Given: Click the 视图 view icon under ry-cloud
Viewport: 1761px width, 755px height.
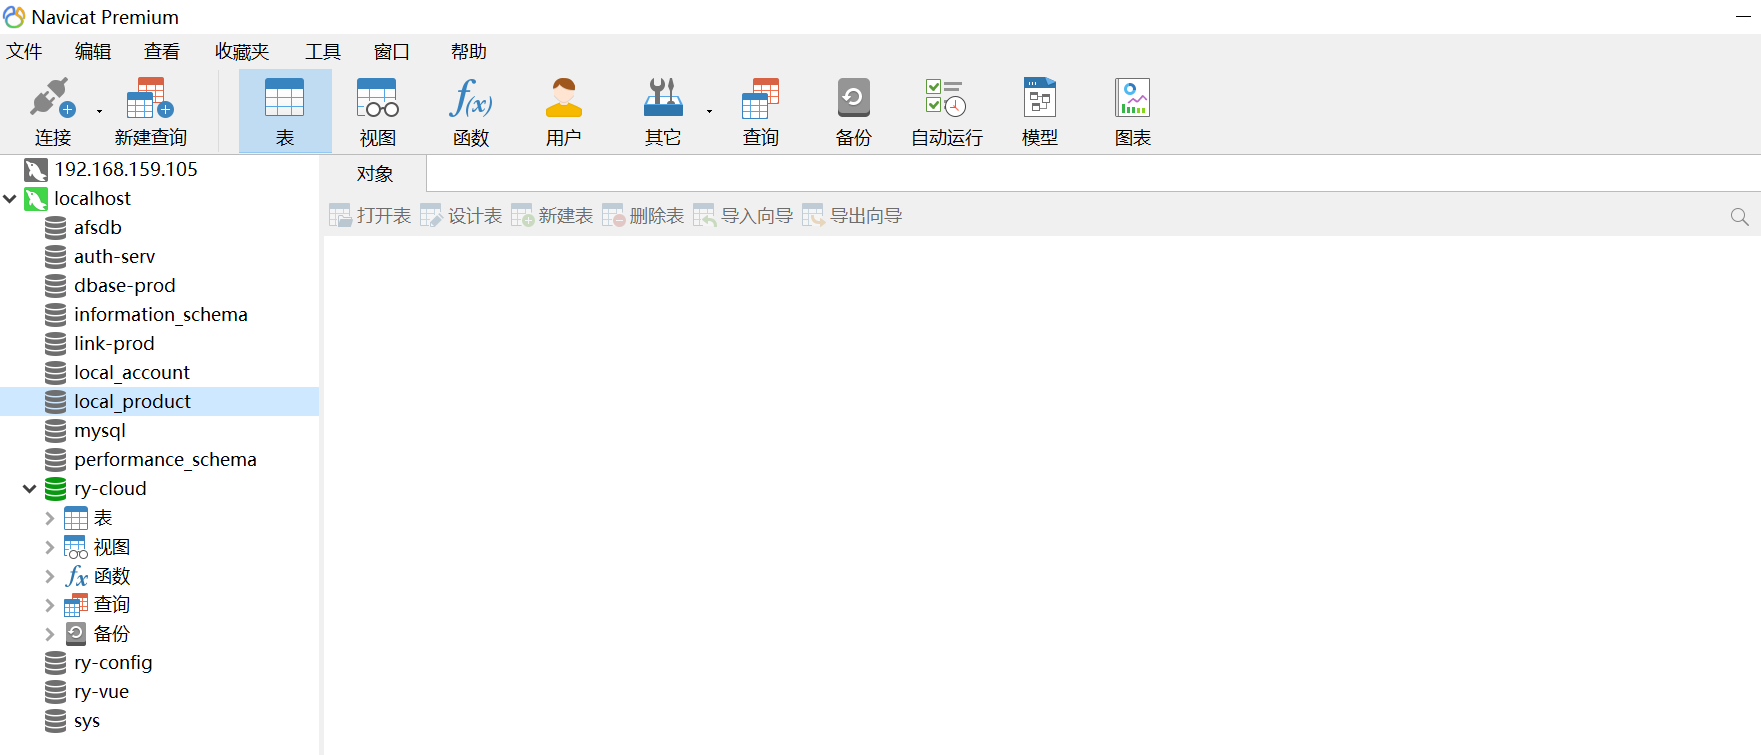Looking at the screenshot, I should 76,547.
